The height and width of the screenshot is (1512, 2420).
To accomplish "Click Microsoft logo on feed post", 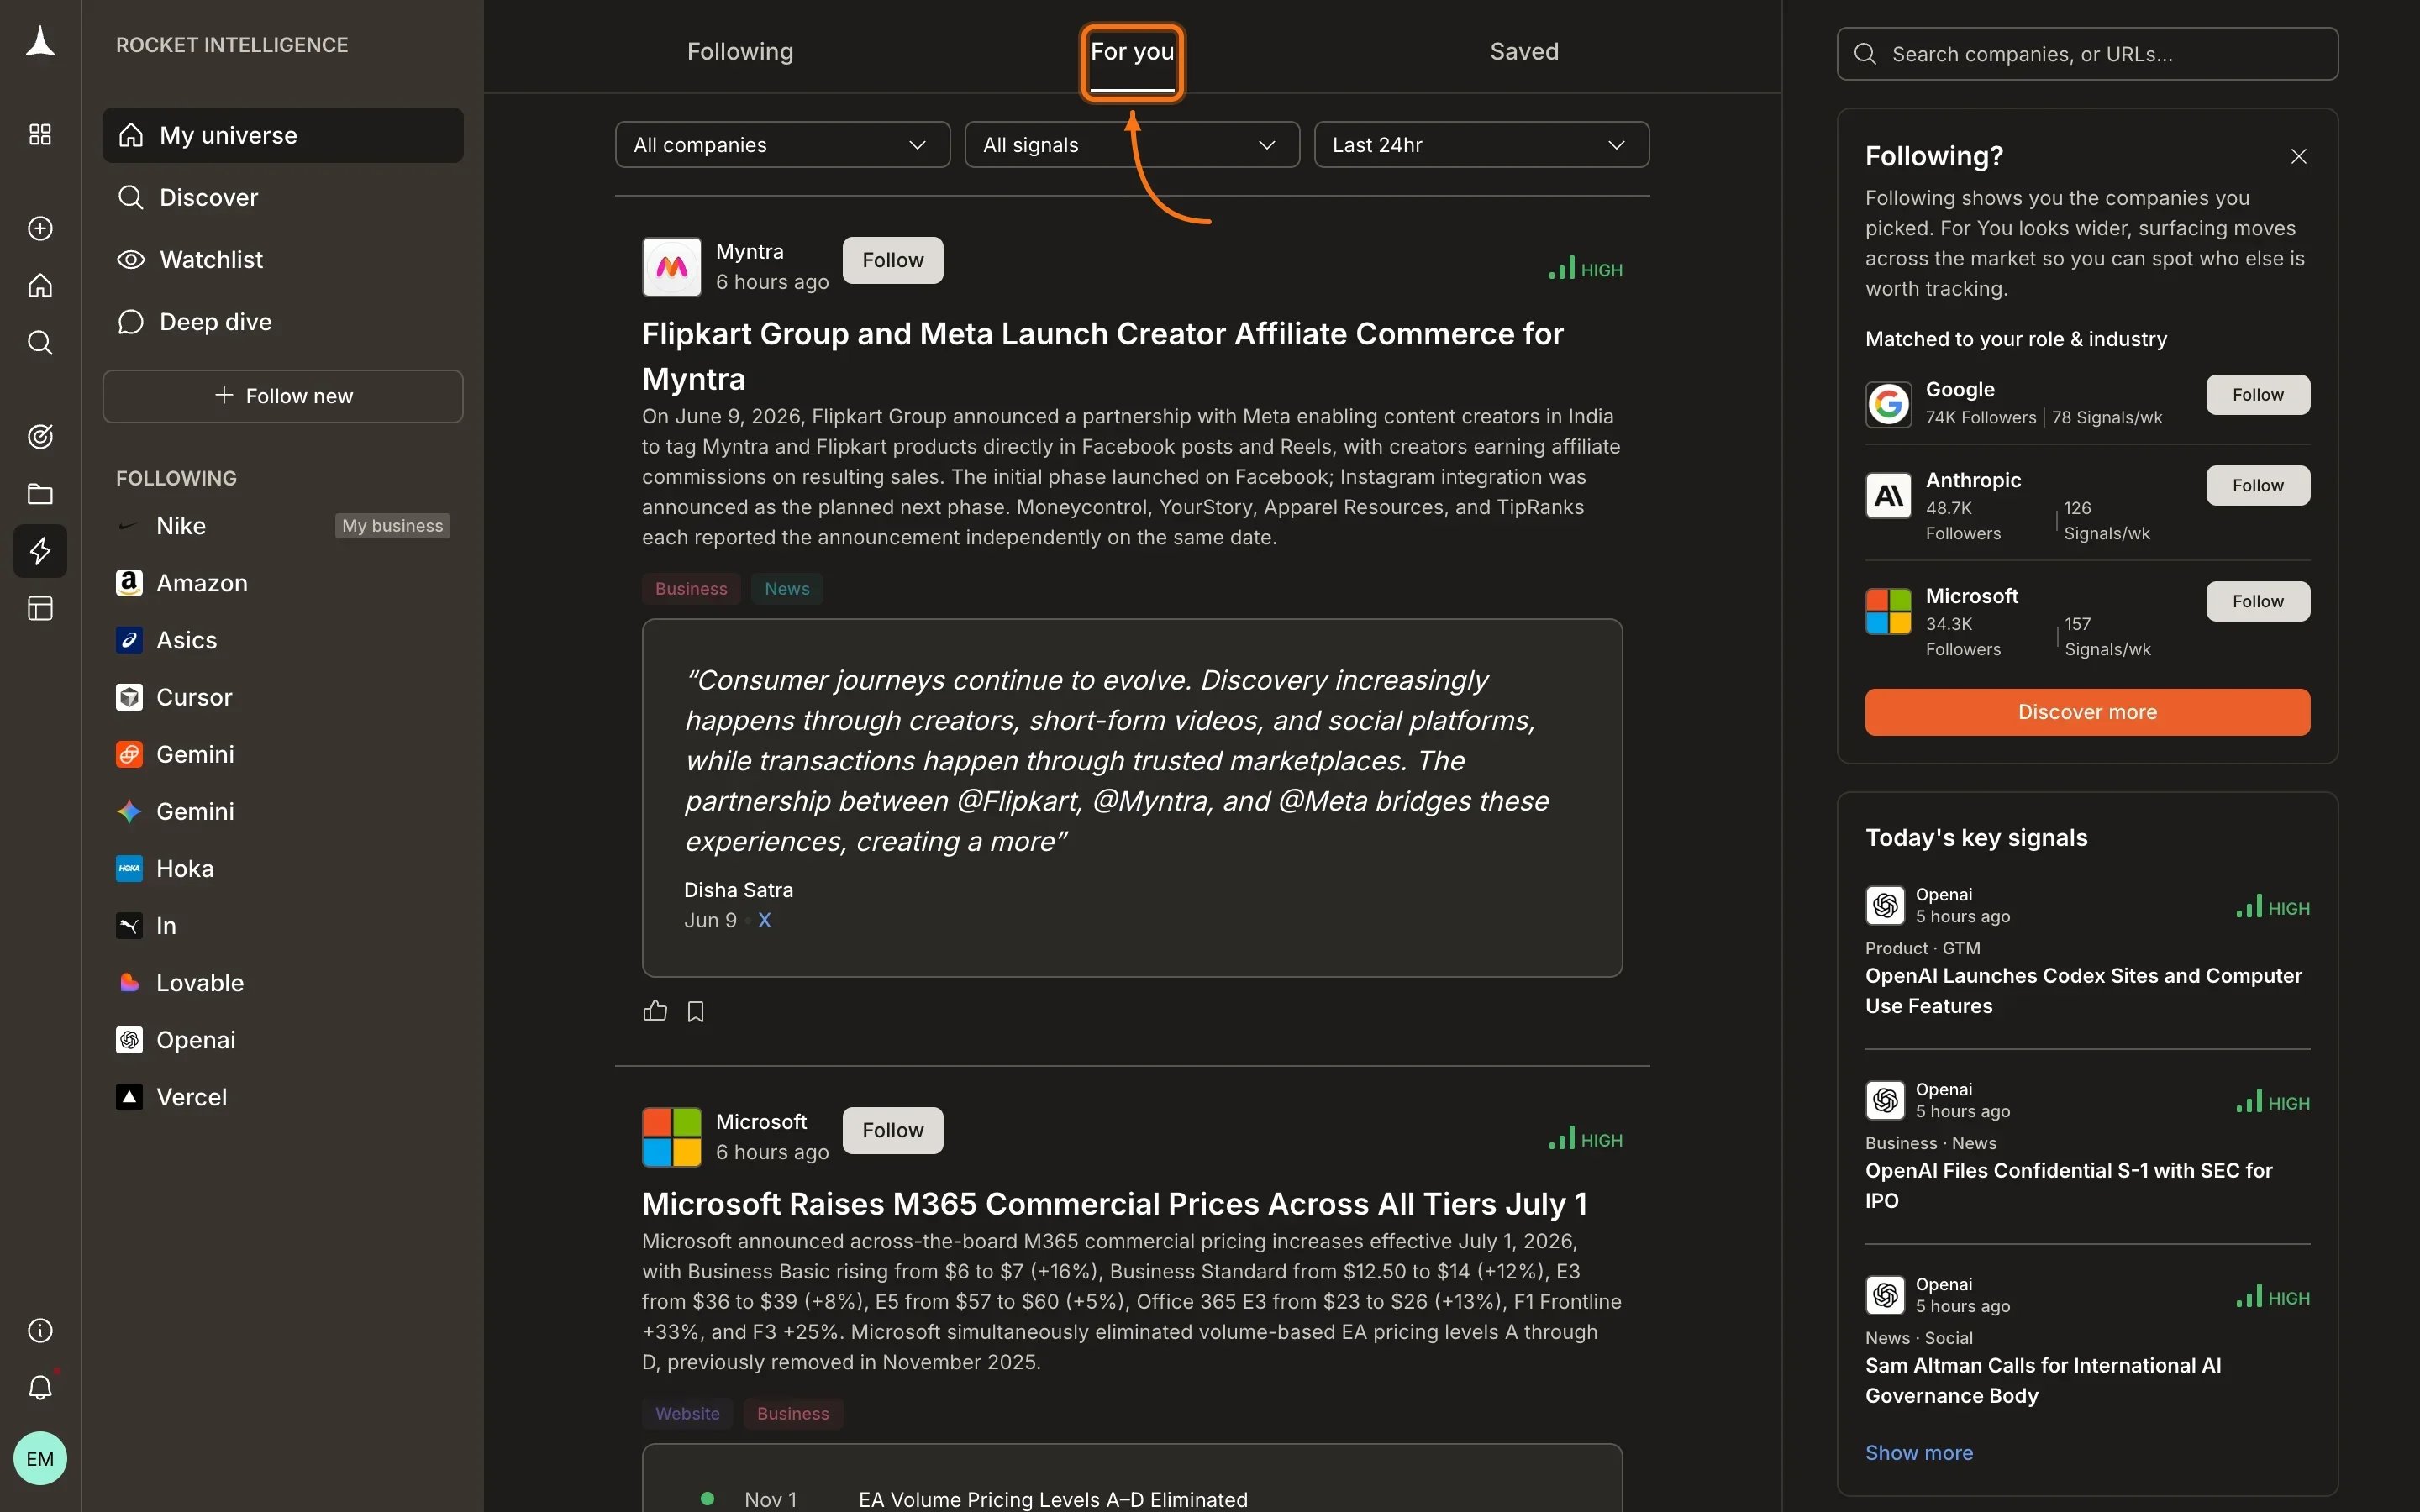I will (672, 1137).
